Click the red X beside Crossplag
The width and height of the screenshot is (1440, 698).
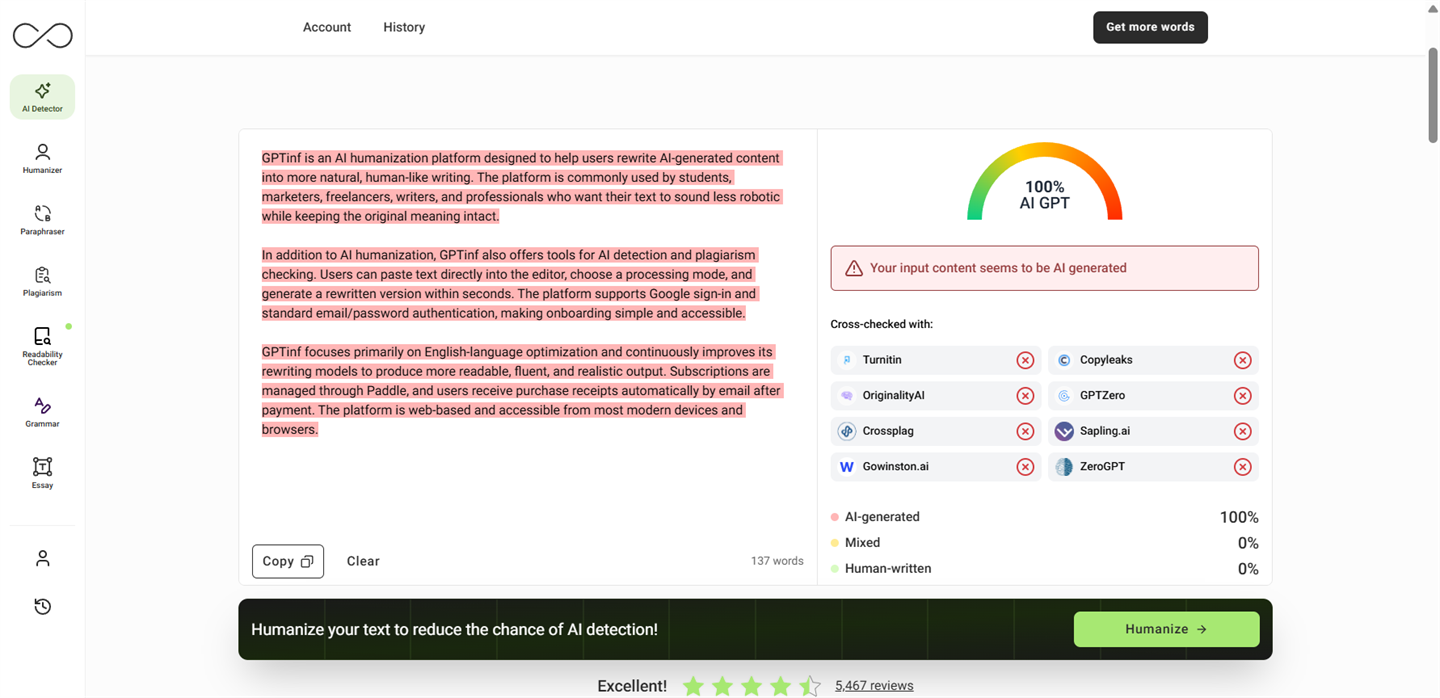click(1025, 431)
